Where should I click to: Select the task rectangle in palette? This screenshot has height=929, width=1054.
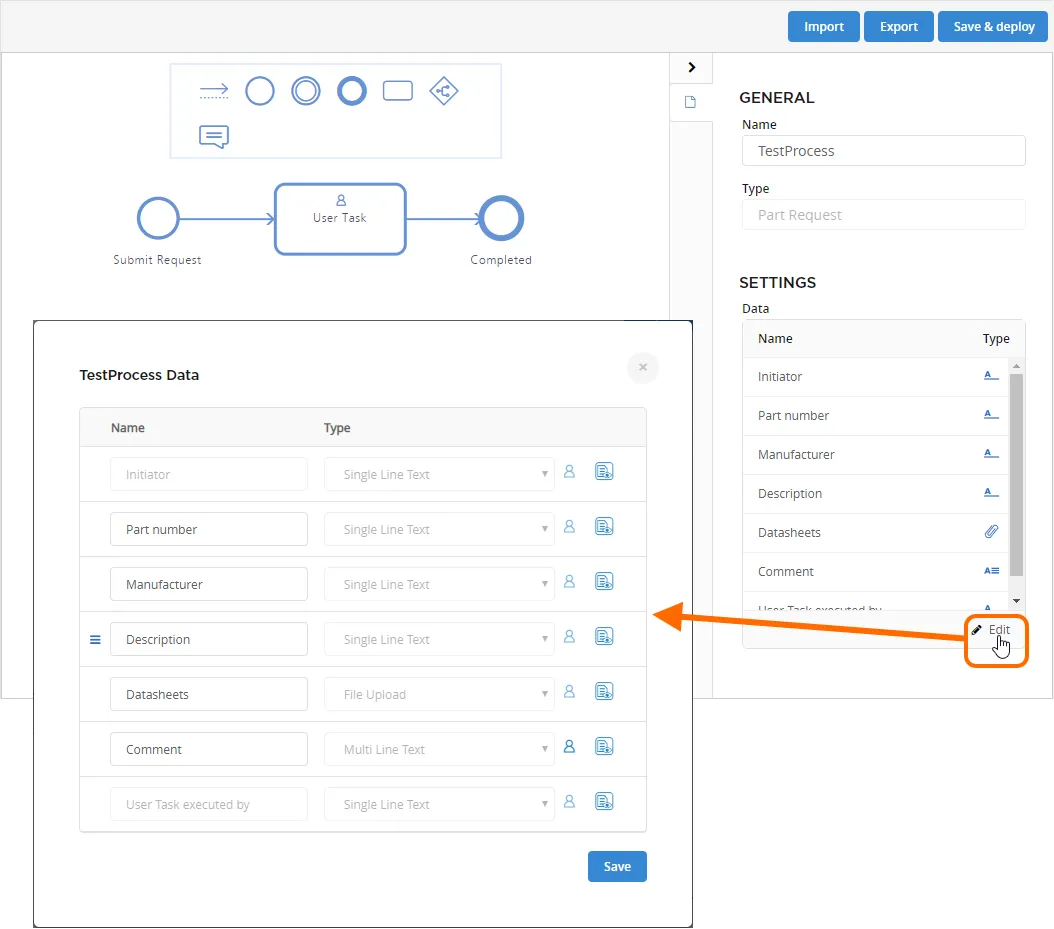point(397,91)
